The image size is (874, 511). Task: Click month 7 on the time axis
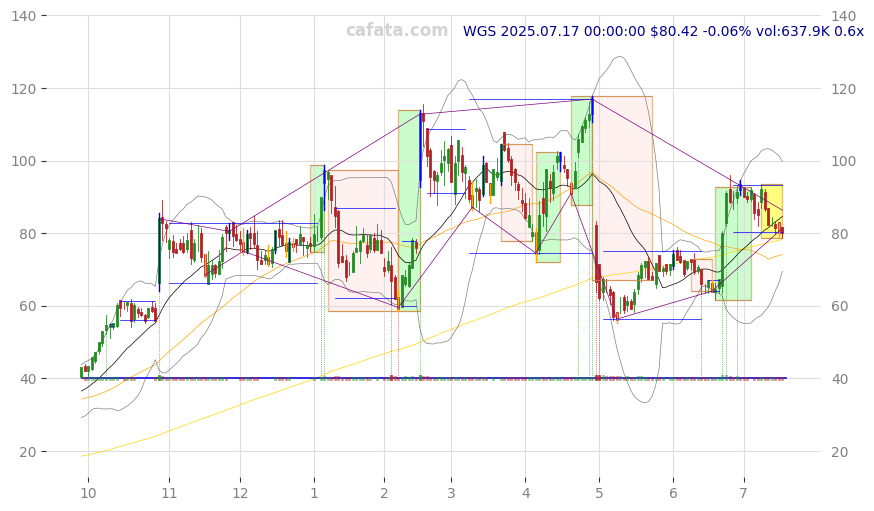click(744, 493)
